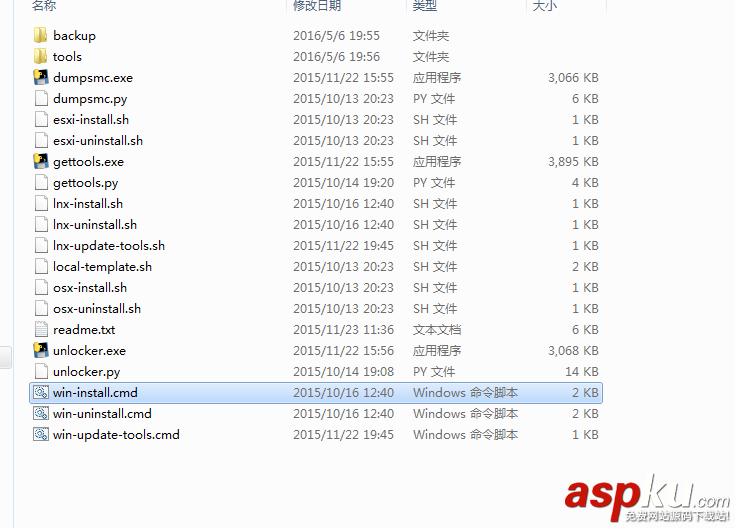Click the osx-install.sh file icon
The height and width of the screenshot is (528, 735).
point(41,287)
